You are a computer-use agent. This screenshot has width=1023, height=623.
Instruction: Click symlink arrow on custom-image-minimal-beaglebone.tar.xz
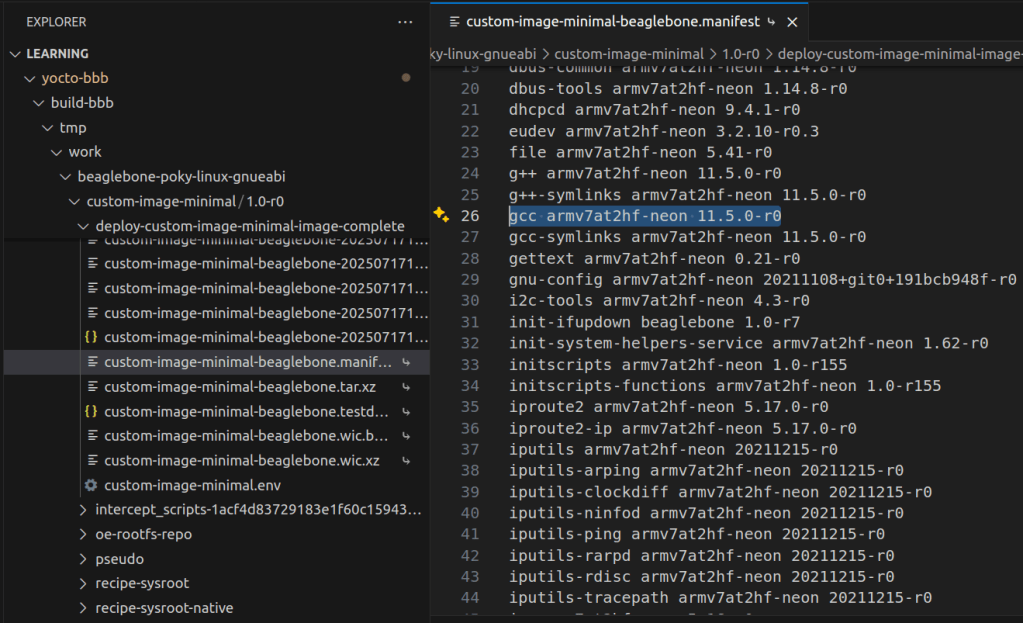tap(406, 386)
